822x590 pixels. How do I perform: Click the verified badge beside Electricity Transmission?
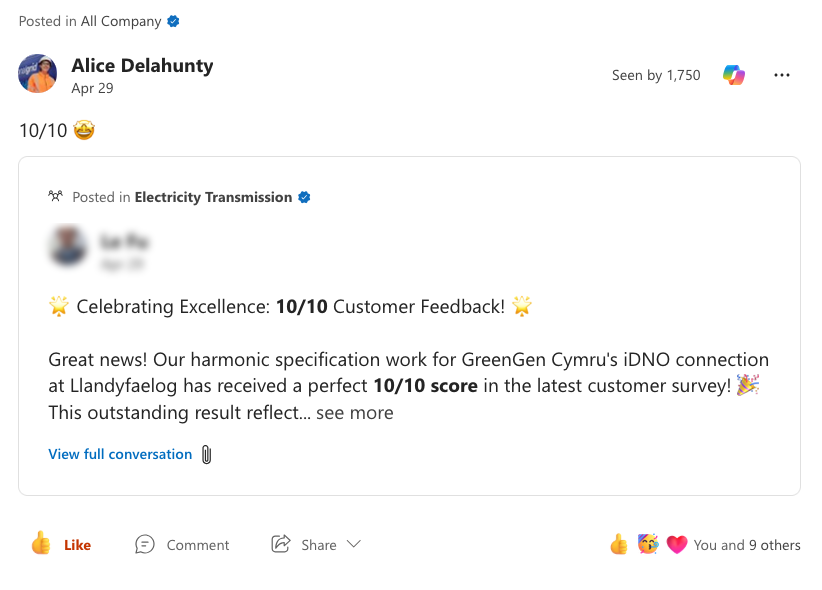click(304, 197)
